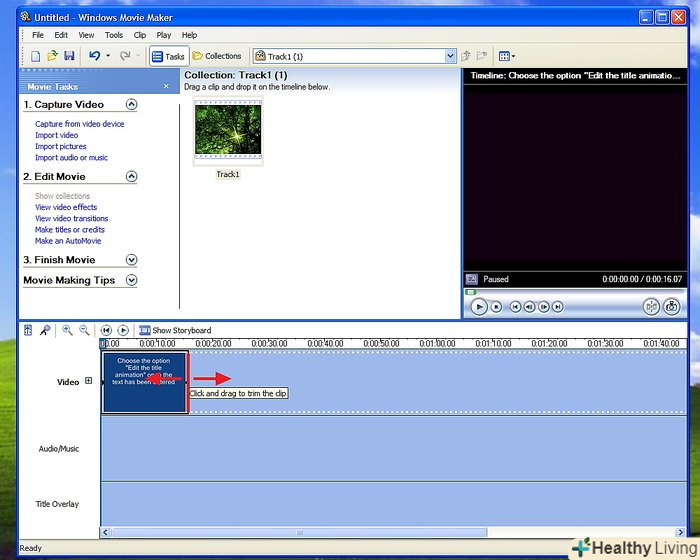Zoom out on the timeline
Screen dimensions: 700x560
(x=84, y=330)
